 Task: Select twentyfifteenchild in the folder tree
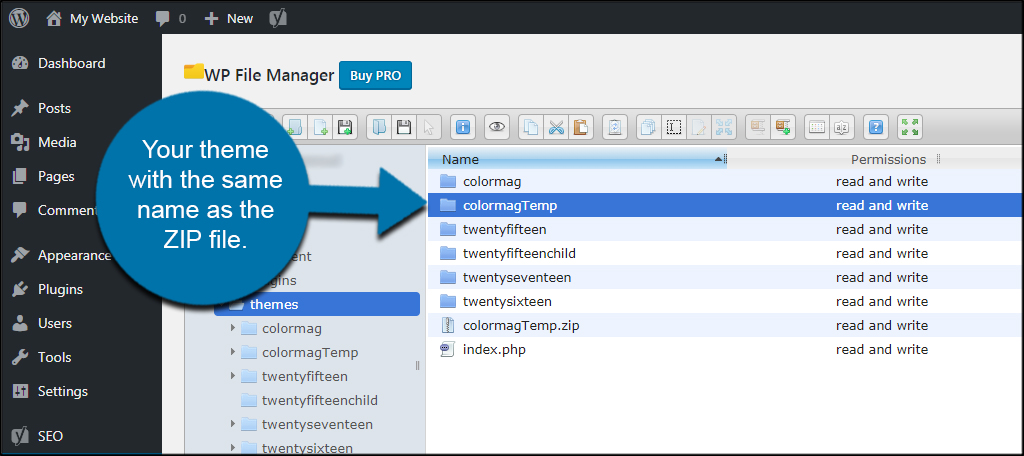[x=319, y=400]
